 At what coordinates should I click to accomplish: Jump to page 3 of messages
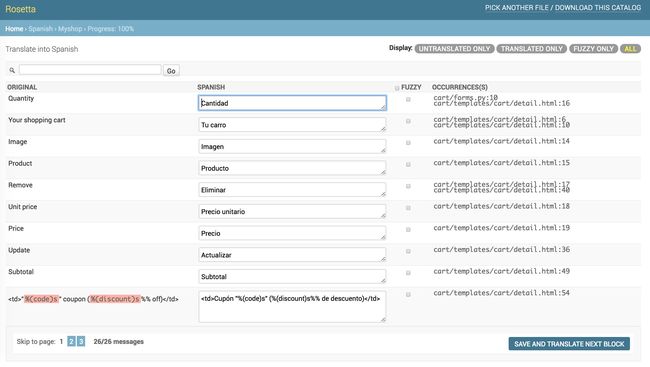click(x=81, y=342)
